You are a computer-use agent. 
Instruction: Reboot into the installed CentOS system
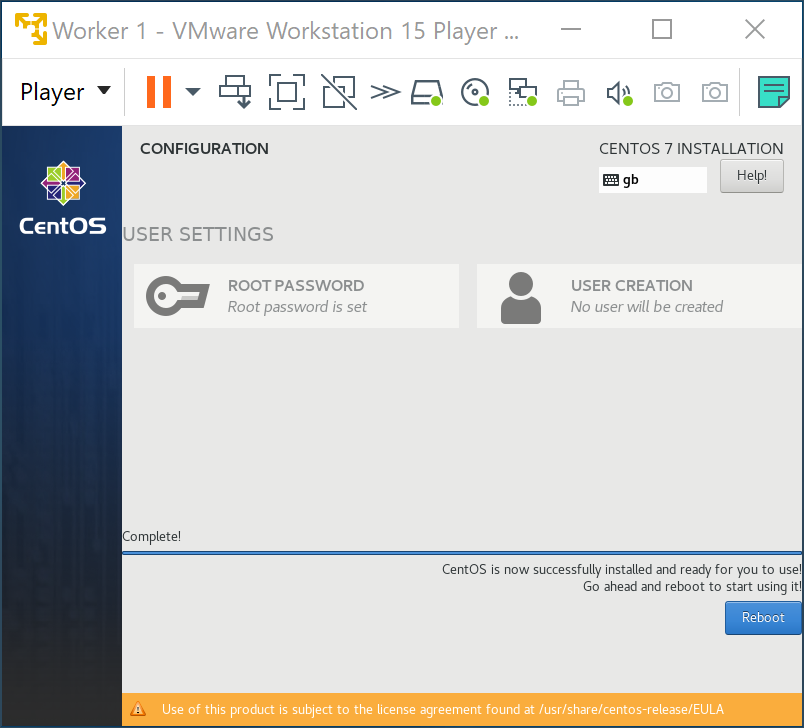coord(762,617)
